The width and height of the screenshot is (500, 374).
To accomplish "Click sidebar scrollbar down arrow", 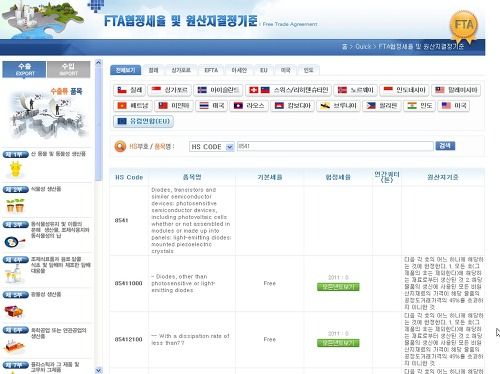I will (x=98, y=370).
